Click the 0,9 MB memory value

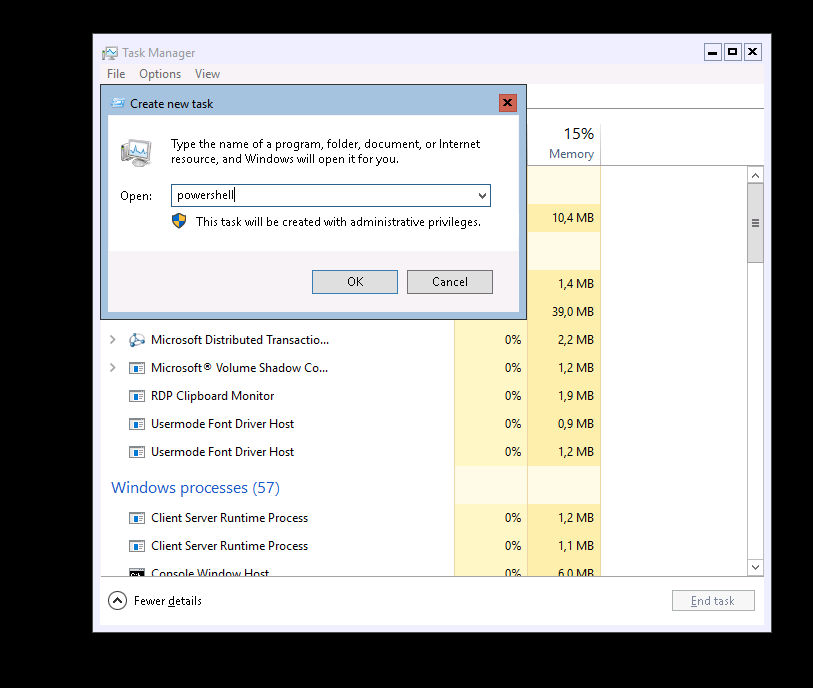(576, 424)
